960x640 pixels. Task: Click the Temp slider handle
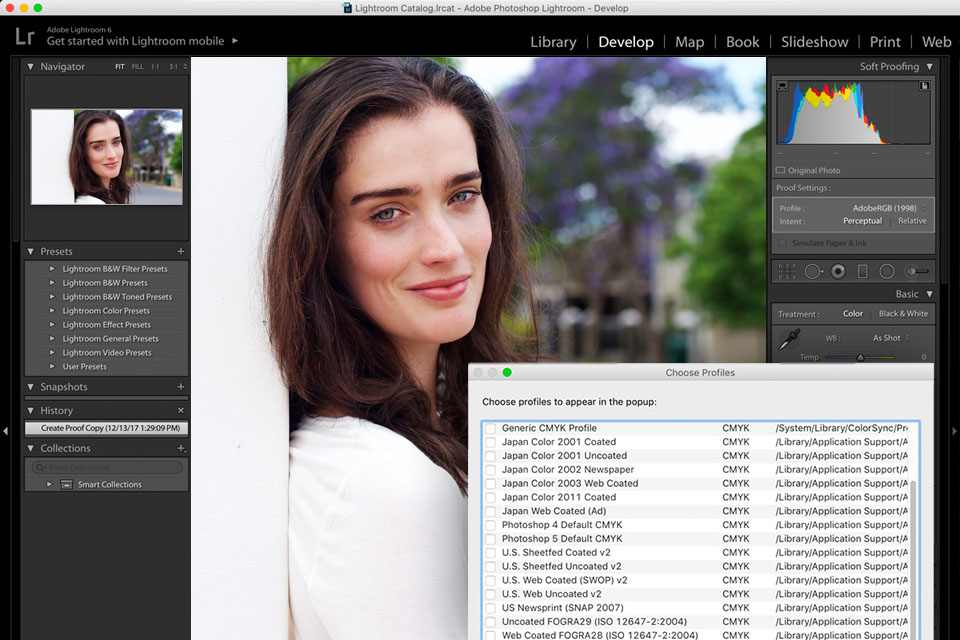click(x=860, y=357)
